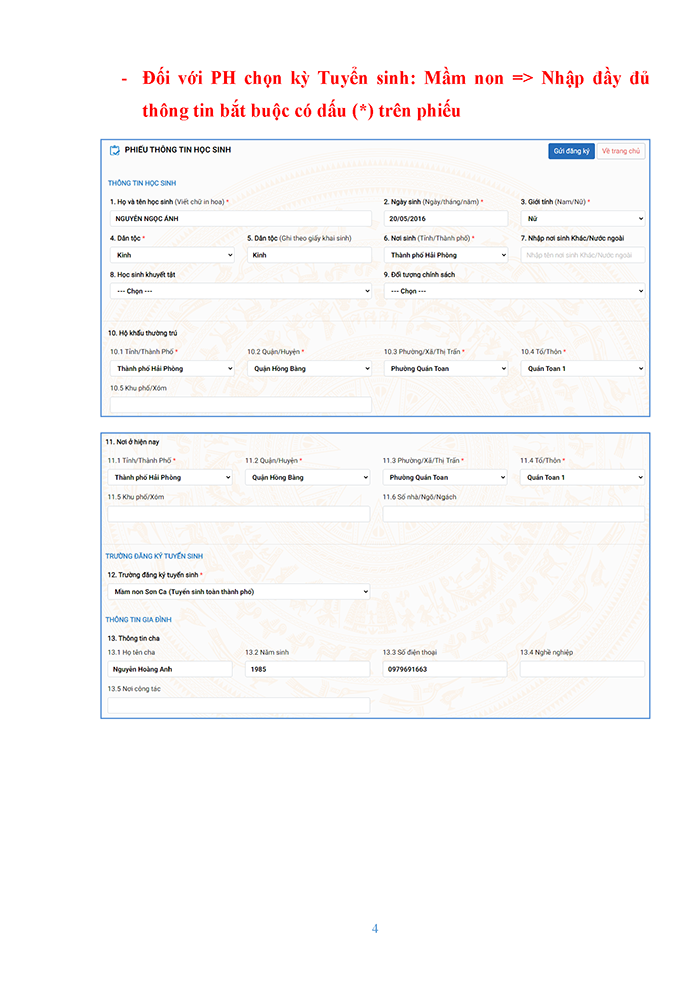Click the form icon beside Phiếu thông tin học sinh

114,151
